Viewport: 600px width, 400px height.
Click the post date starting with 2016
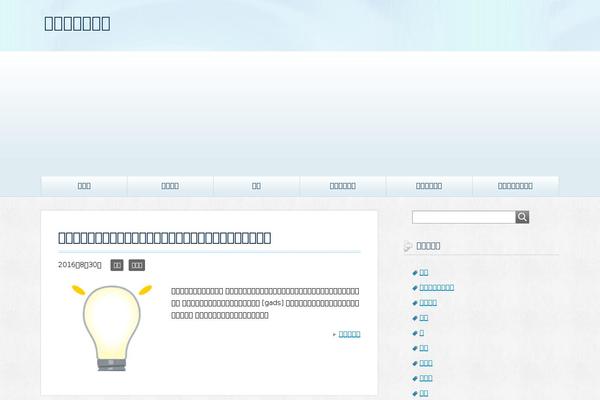coord(80,265)
